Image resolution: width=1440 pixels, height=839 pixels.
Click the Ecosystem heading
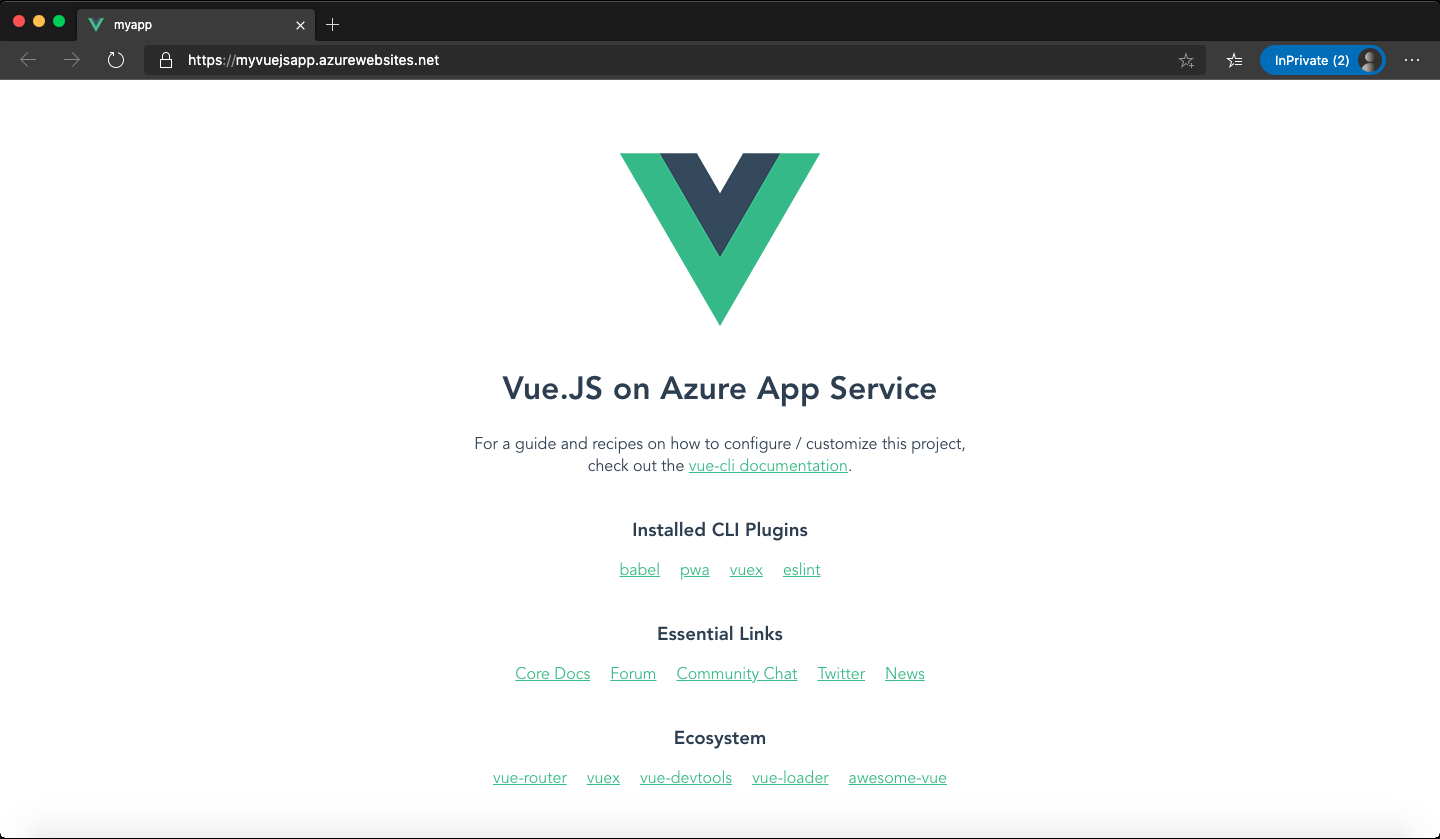(720, 738)
